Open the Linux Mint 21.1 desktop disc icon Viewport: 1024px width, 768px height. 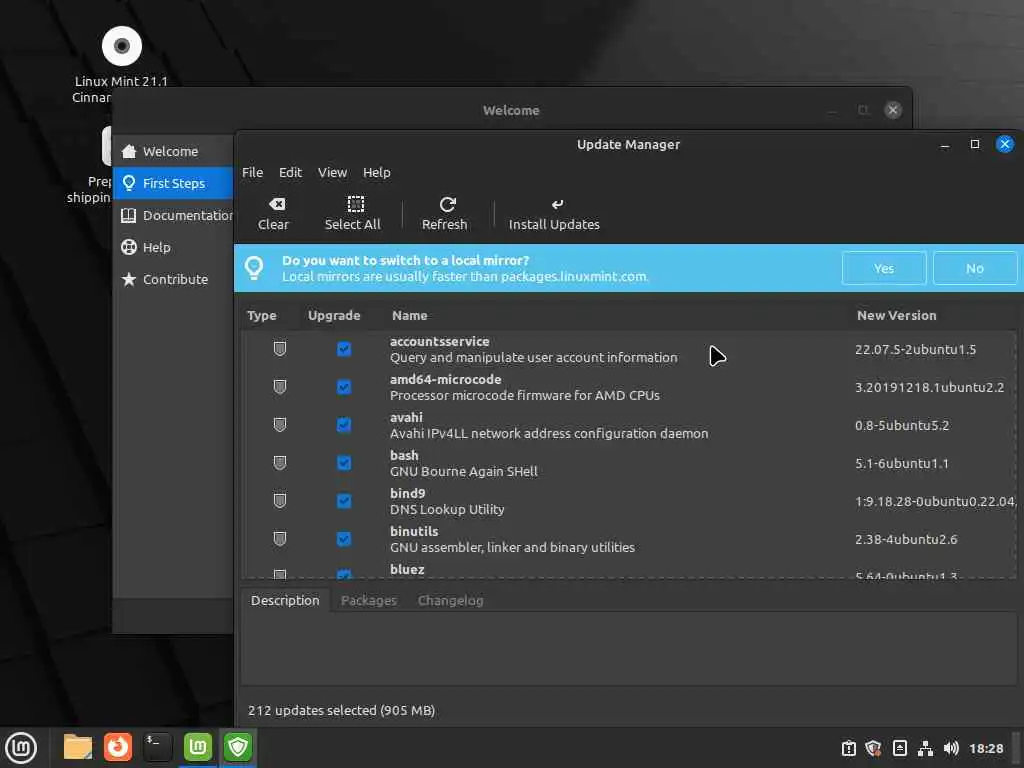(121, 46)
